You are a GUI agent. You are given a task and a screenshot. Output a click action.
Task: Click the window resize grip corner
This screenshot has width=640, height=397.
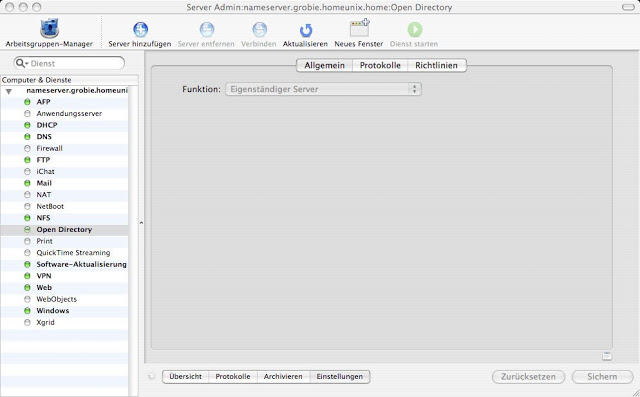pos(636,393)
